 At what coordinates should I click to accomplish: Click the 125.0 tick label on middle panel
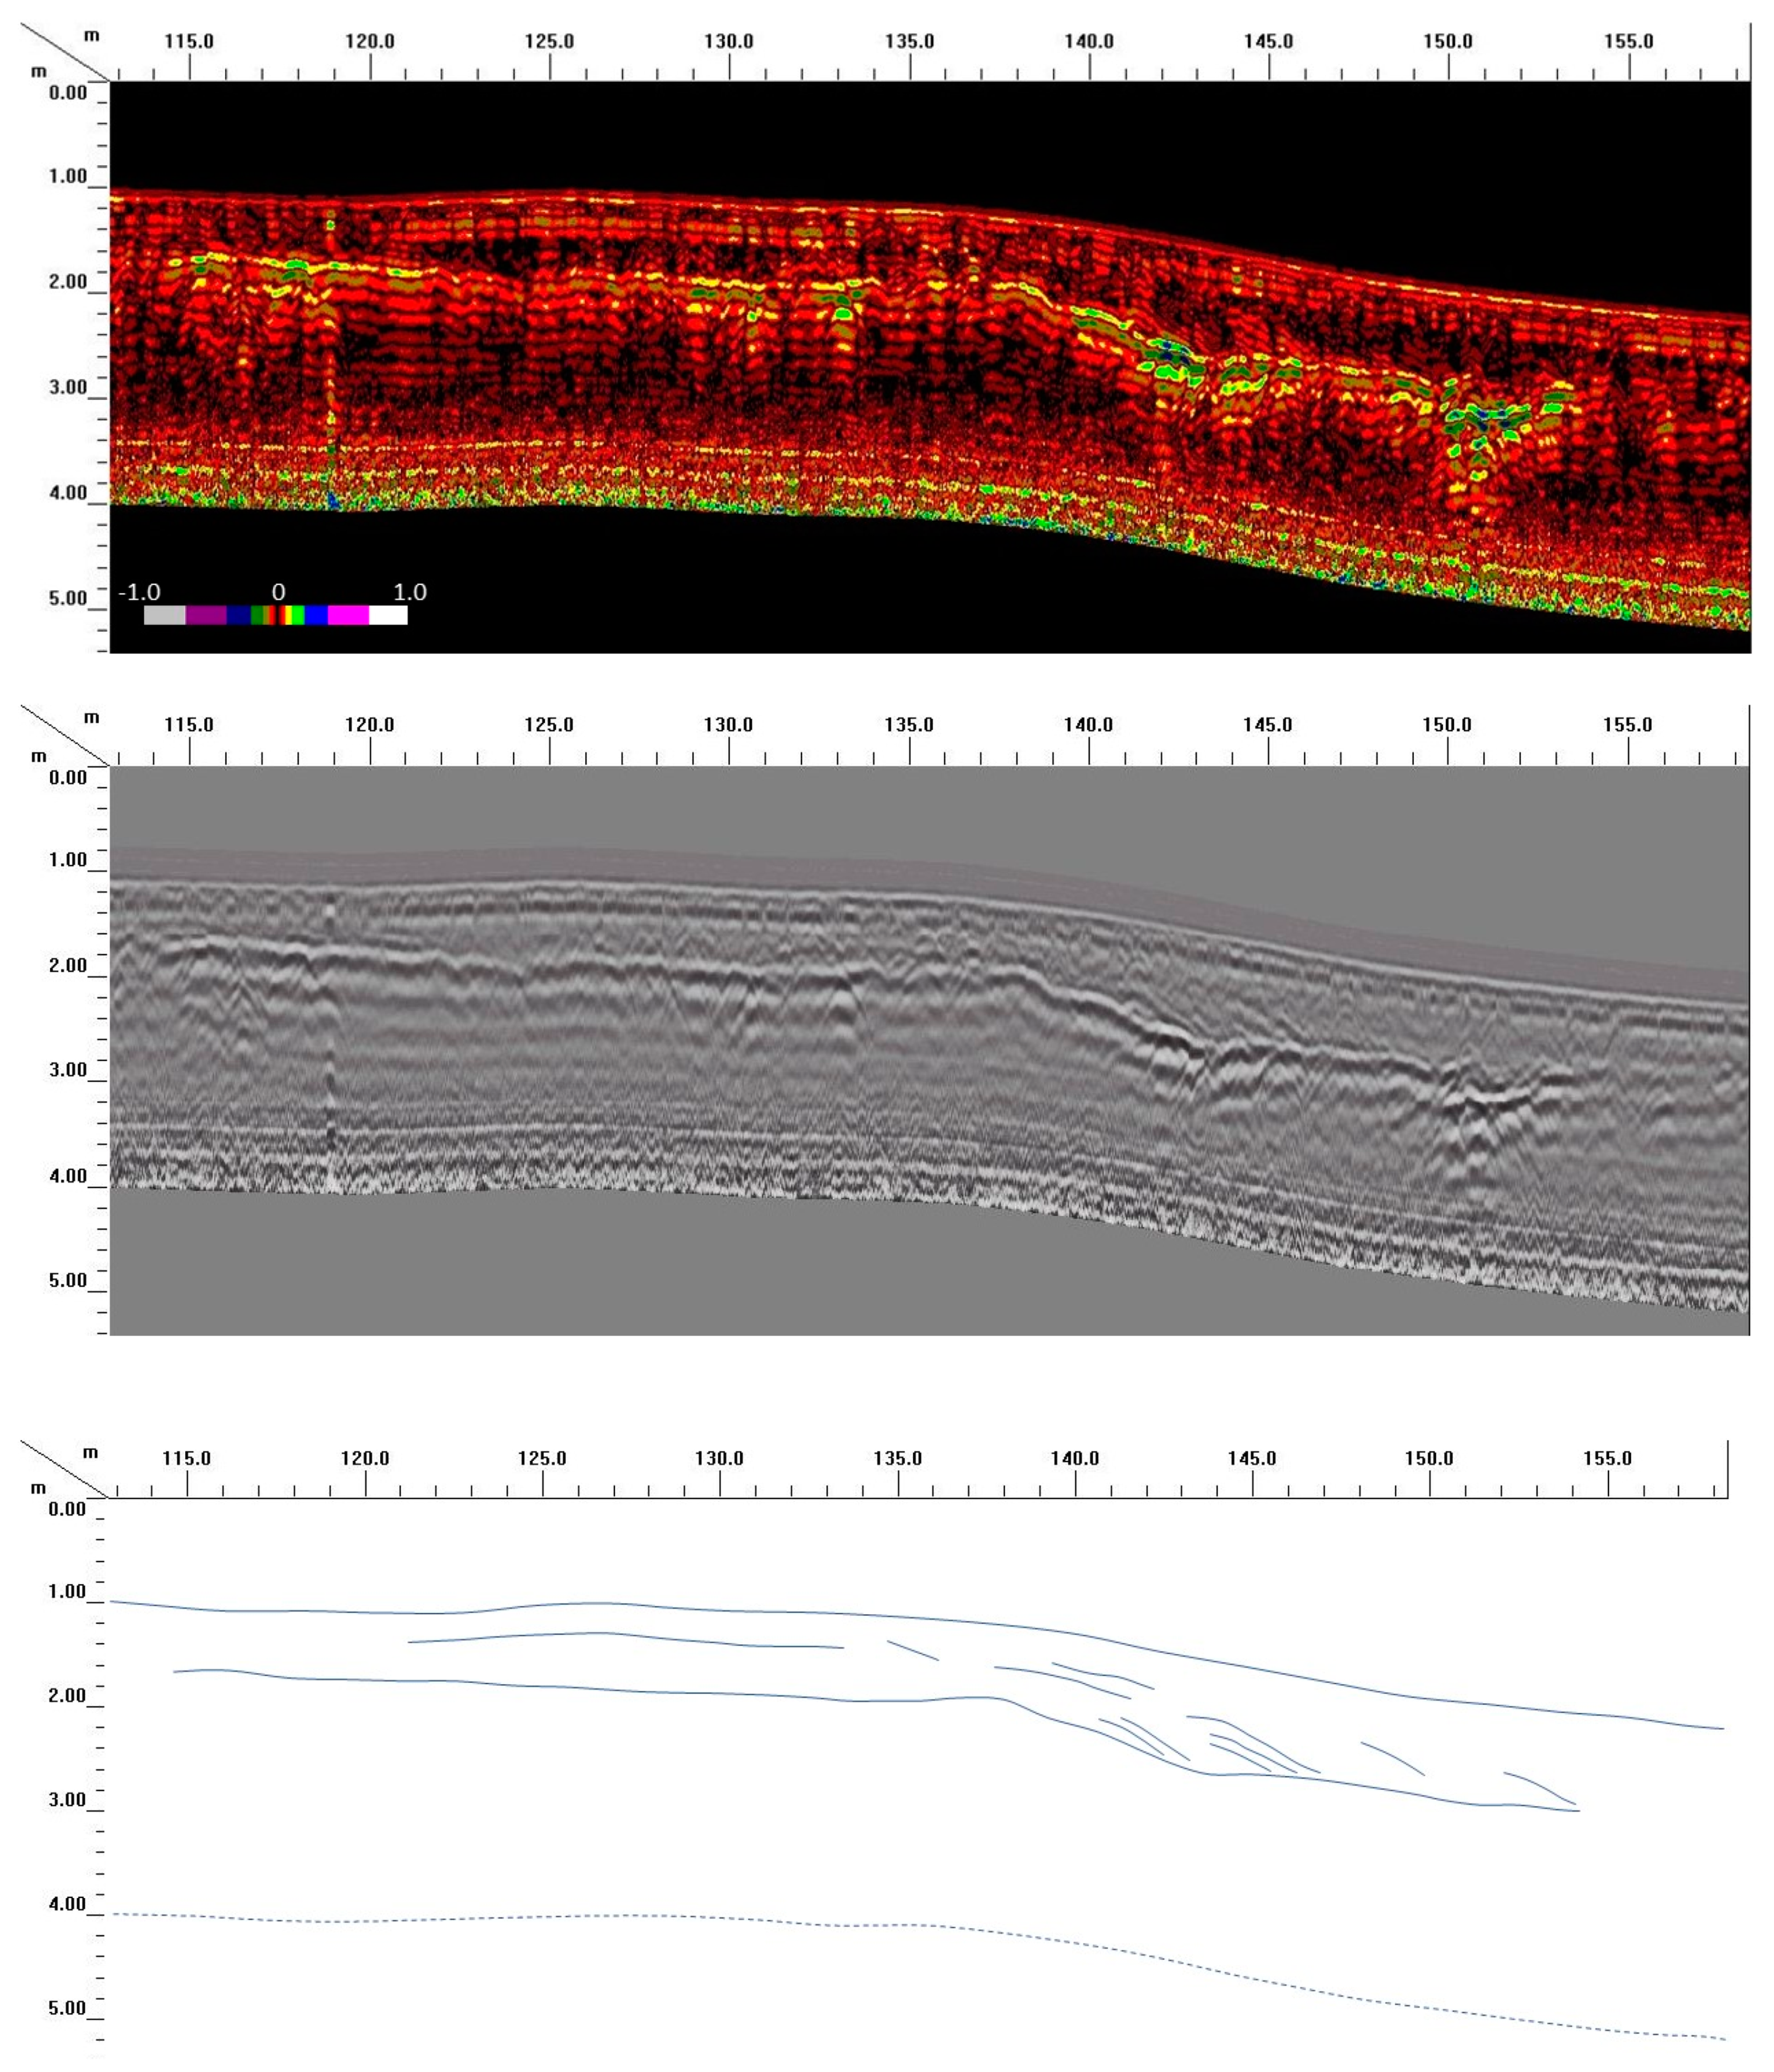[x=549, y=724]
